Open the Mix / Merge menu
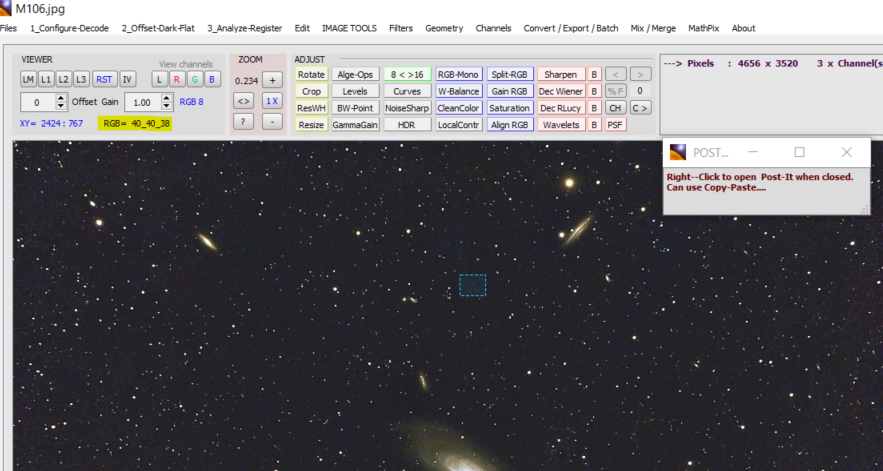The width and height of the screenshot is (883, 471). 653,28
